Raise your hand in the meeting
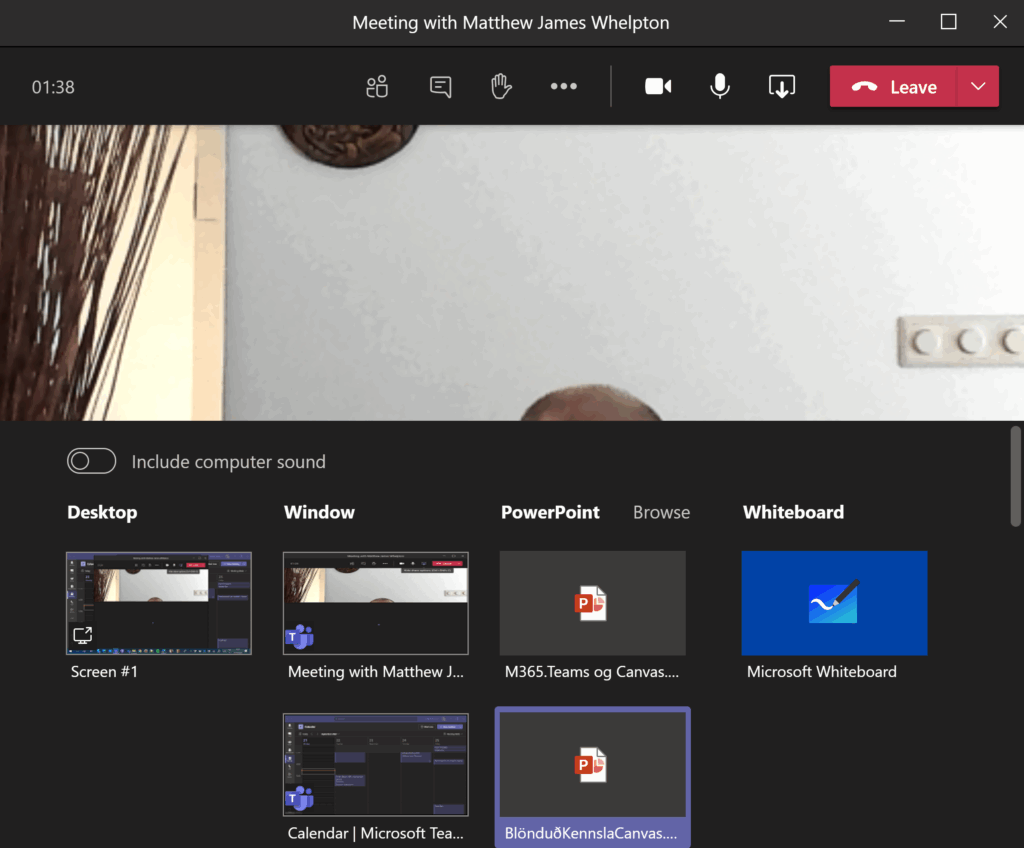The height and width of the screenshot is (848, 1024). (x=501, y=87)
